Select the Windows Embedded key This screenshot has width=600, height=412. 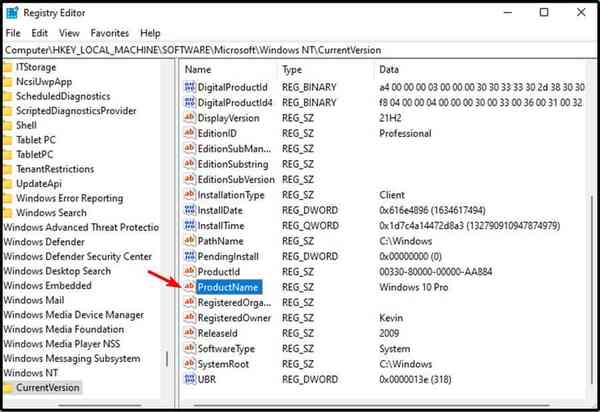tap(47, 285)
